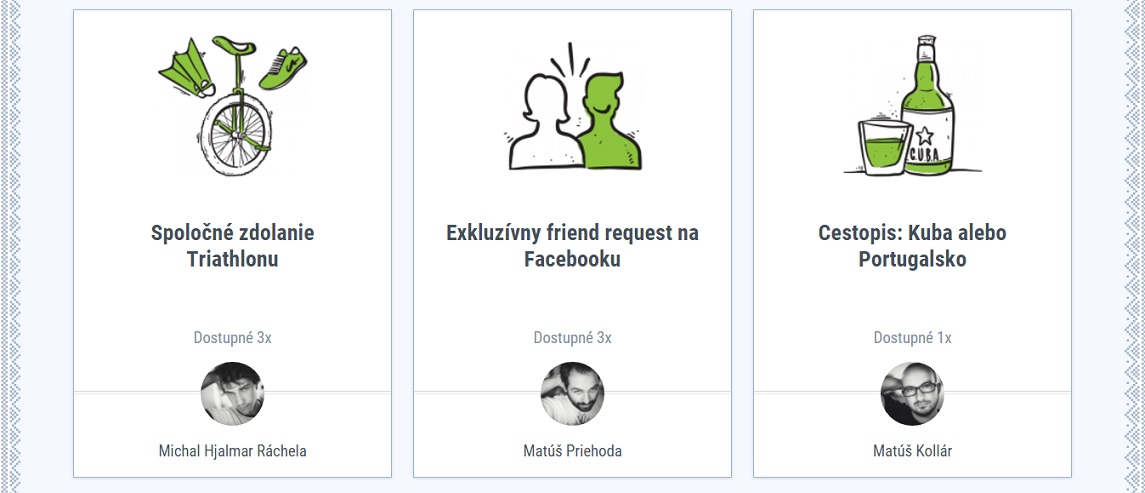Screen dimensions: 1145x493
Task: Click the green running shoe drawing
Action: coord(284,66)
